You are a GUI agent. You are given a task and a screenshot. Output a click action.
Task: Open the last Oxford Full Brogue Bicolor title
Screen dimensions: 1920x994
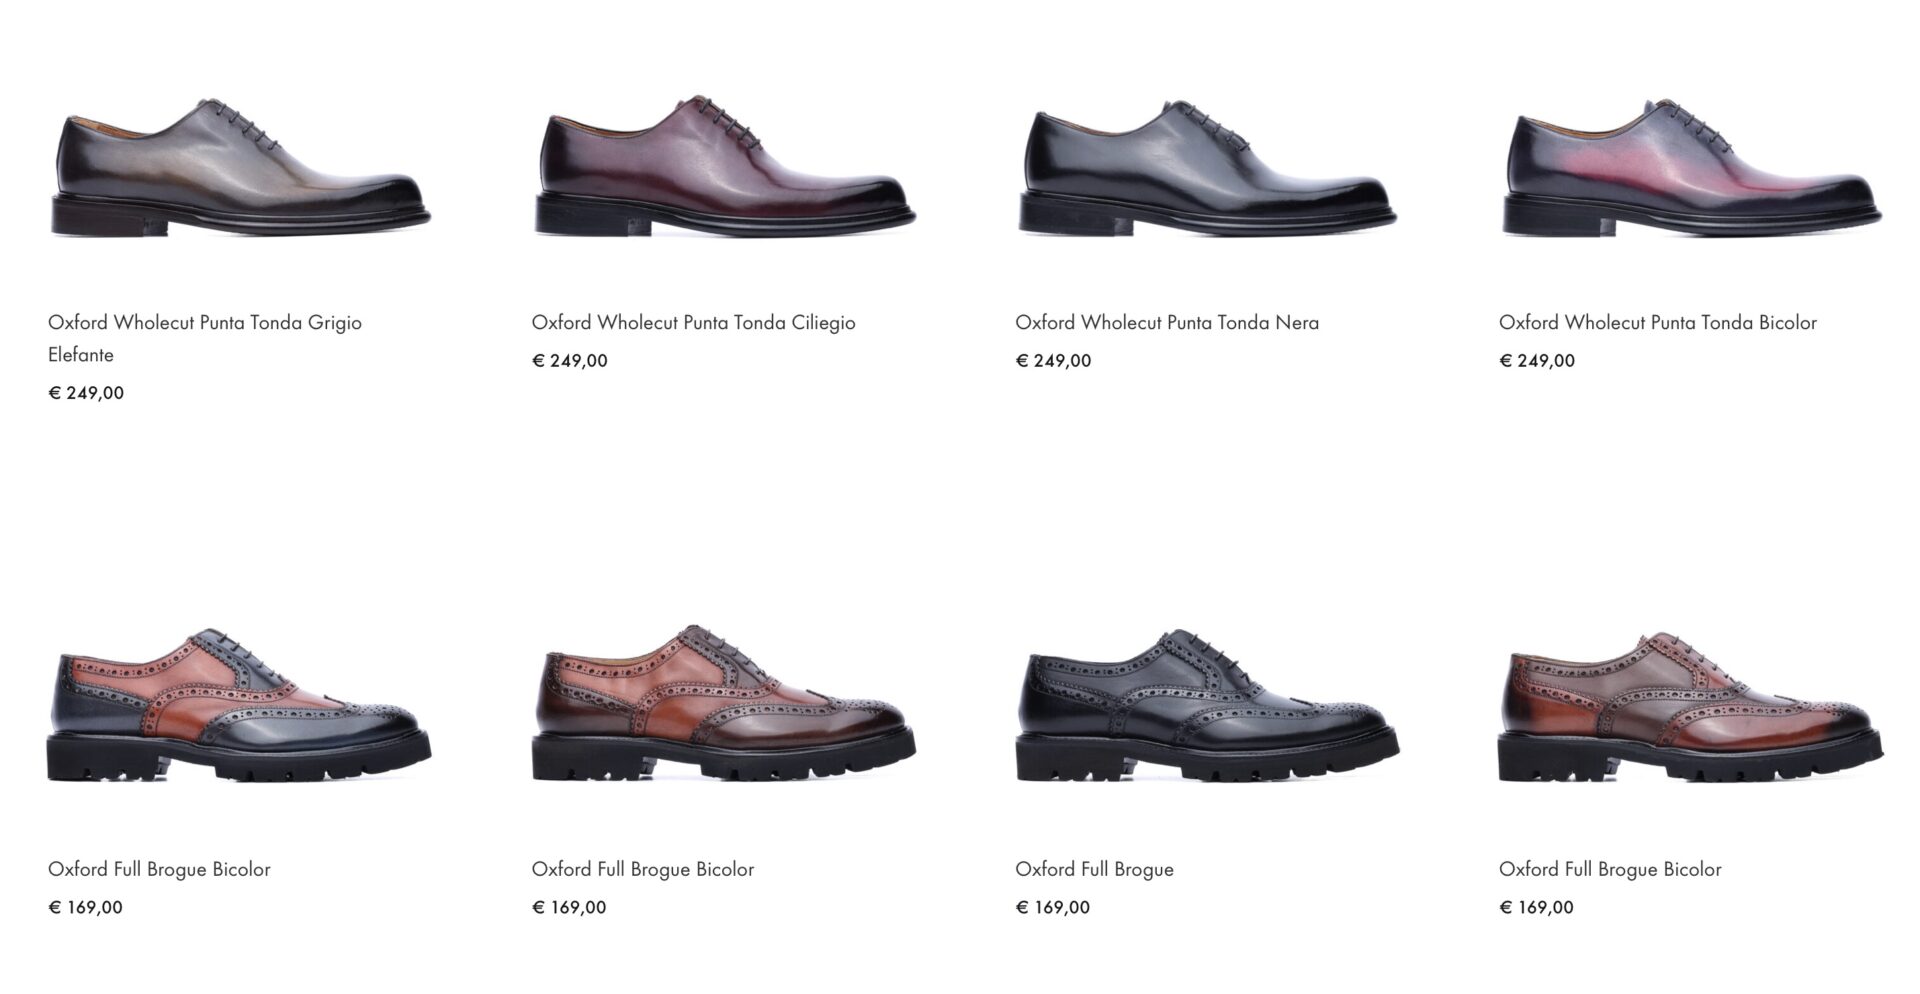tap(1610, 869)
